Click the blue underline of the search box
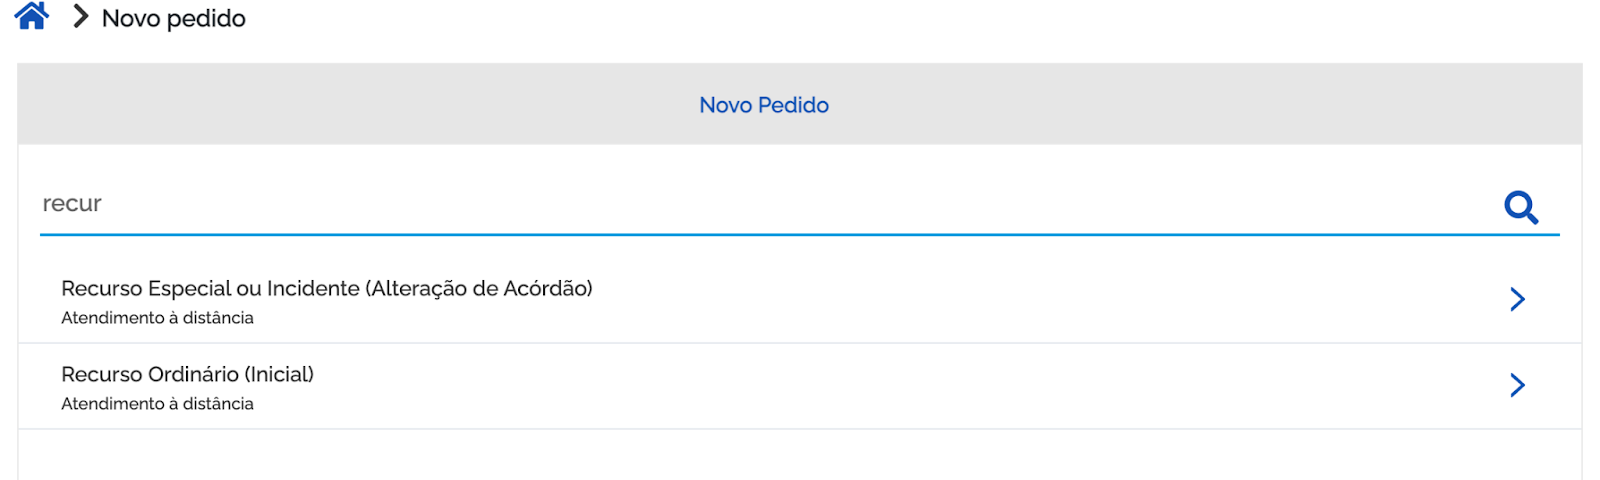Screen dimensions: 1600x480 [x=800, y=235]
